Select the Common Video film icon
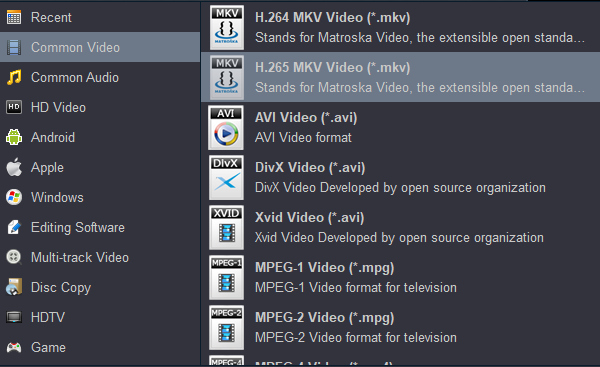The width and height of the screenshot is (600, 367). pyautogui.click(x=14, y=47)
